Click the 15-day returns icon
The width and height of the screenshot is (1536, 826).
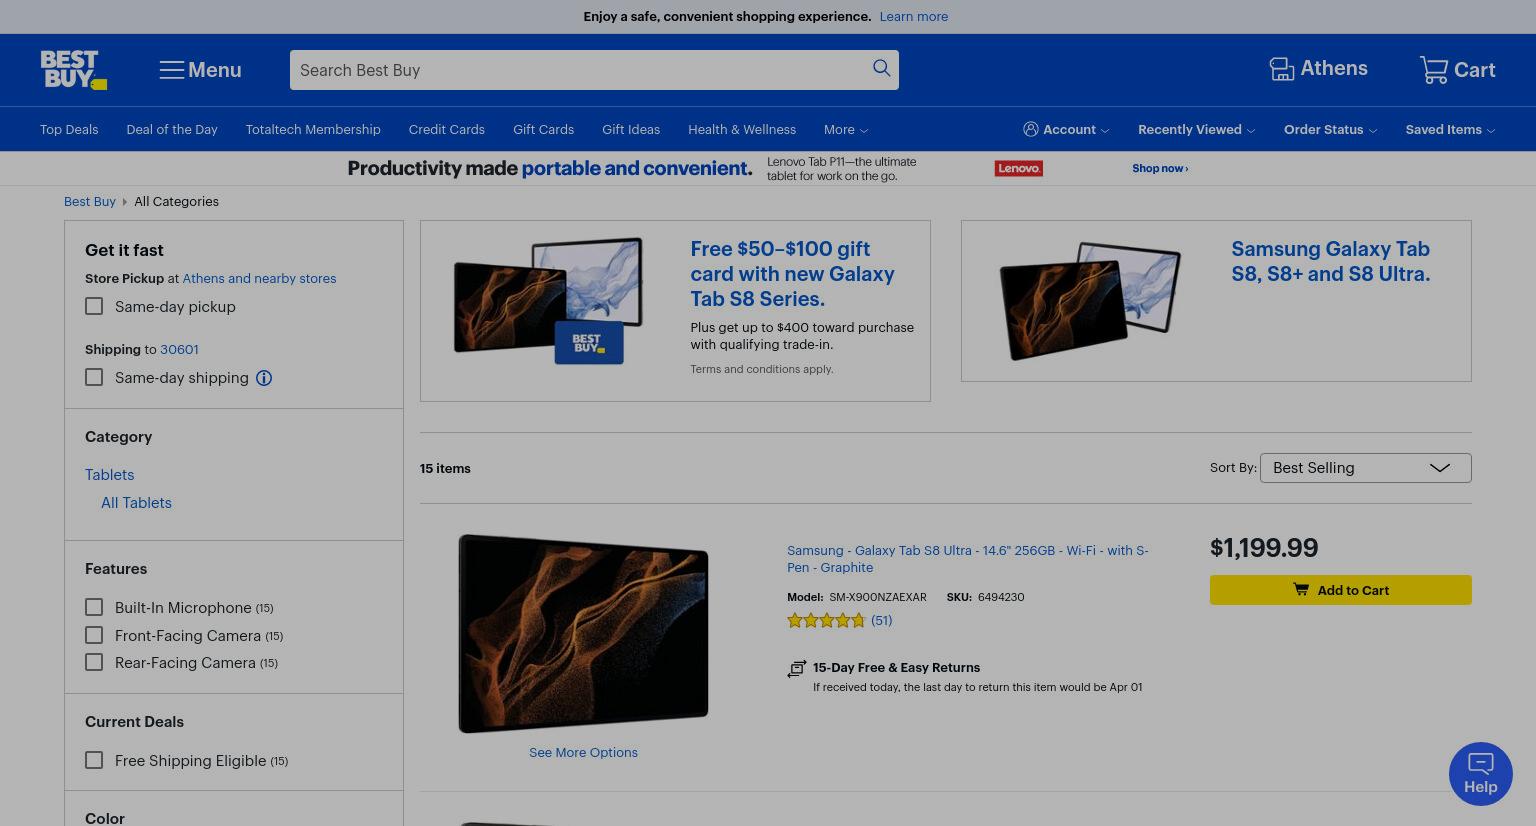796,669
